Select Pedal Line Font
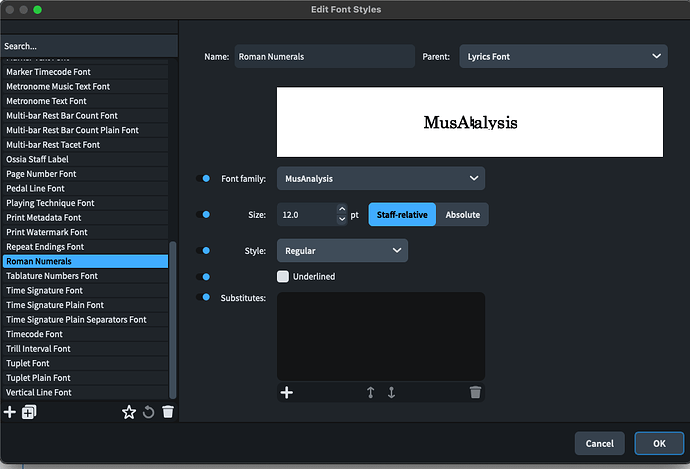690x469 pixels. point(85,188)
